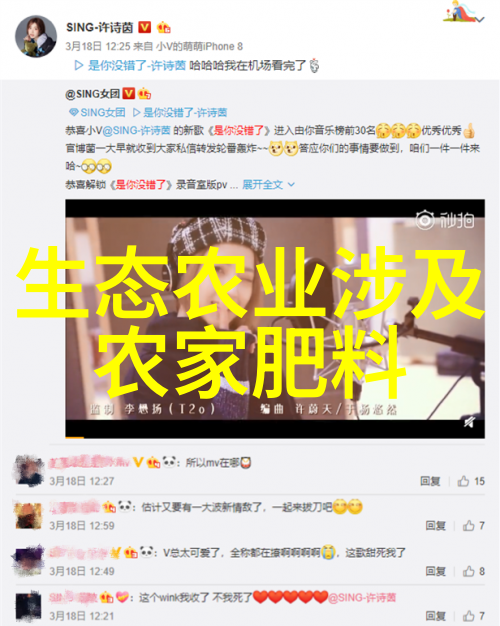The height and width of the screenshot is (626, 500).
Task: Click the orange V verified badge beside SING-许诗茵
Action: coord(144,27)
